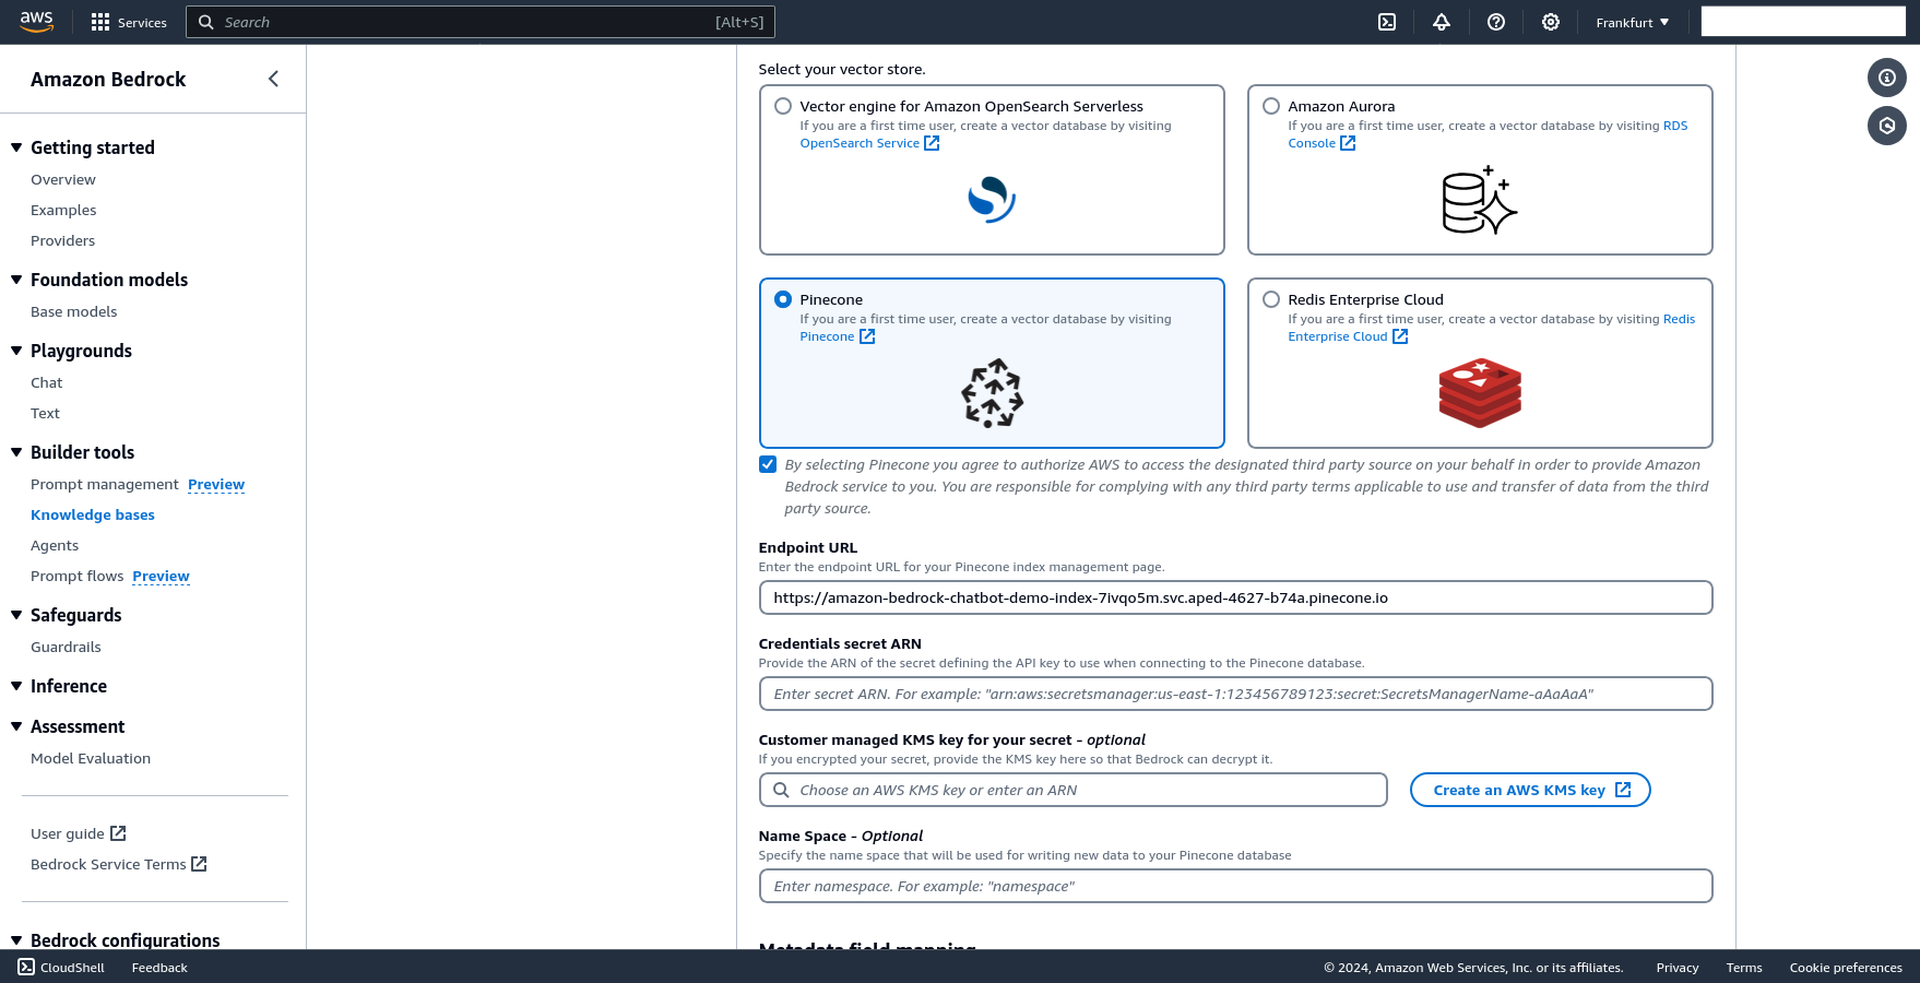Open the info panel icon at right
The height and width of the screenshot is (983, 1920).
point(1887,77)
